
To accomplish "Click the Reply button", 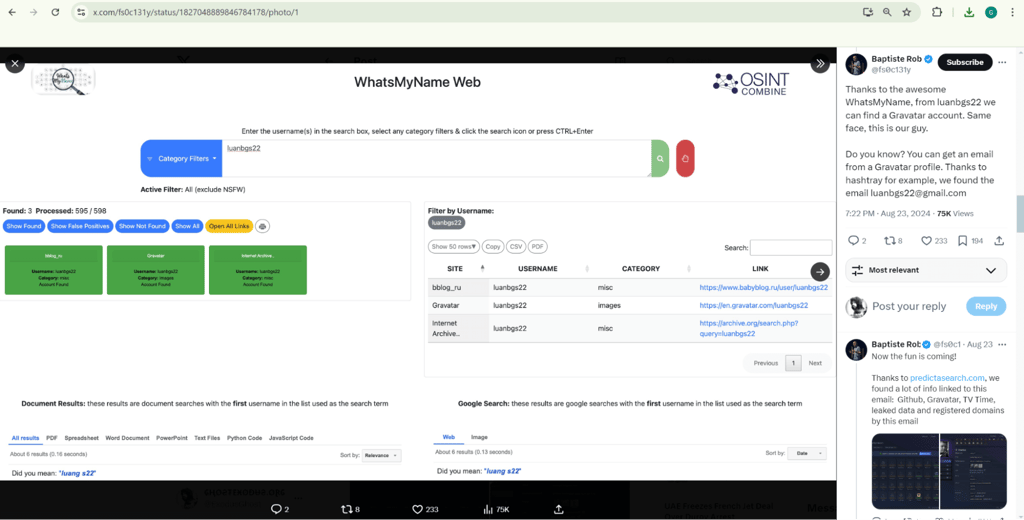I will coord(986,306).
